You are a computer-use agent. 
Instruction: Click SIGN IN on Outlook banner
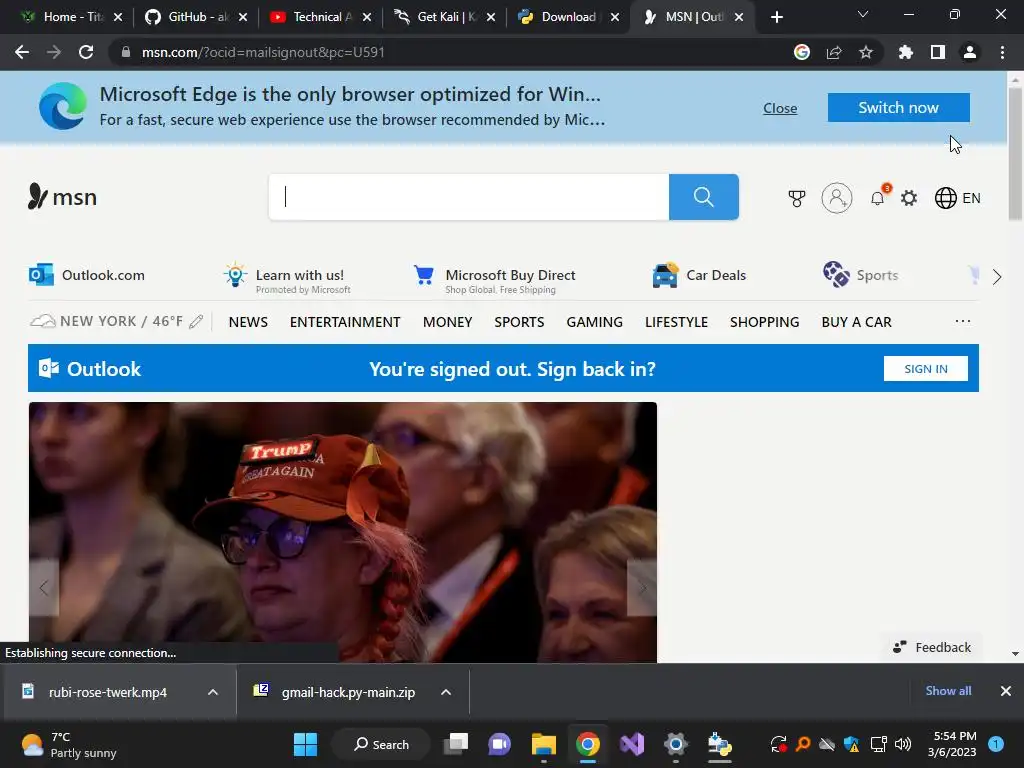(x=925, y=369)
